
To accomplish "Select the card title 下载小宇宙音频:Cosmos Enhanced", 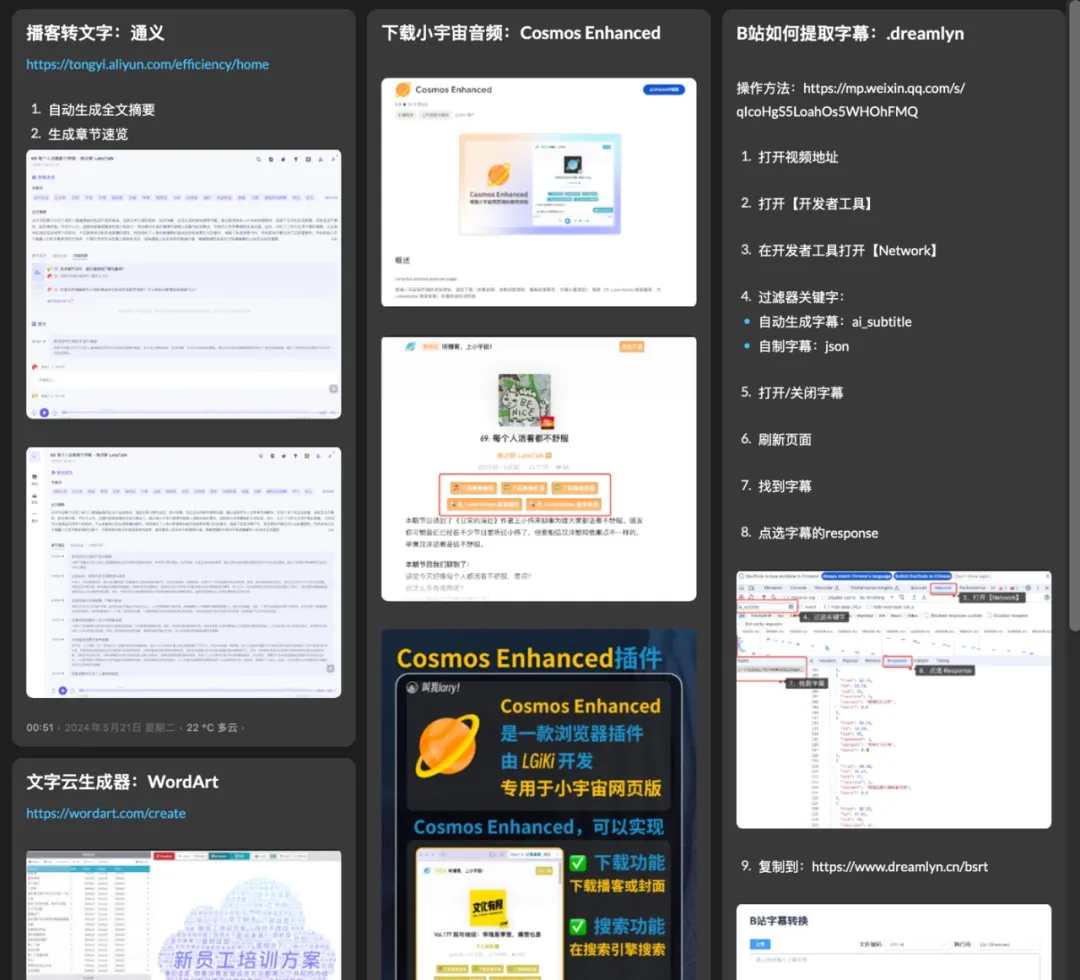I will pyautogui.click(x=521, y=33).
